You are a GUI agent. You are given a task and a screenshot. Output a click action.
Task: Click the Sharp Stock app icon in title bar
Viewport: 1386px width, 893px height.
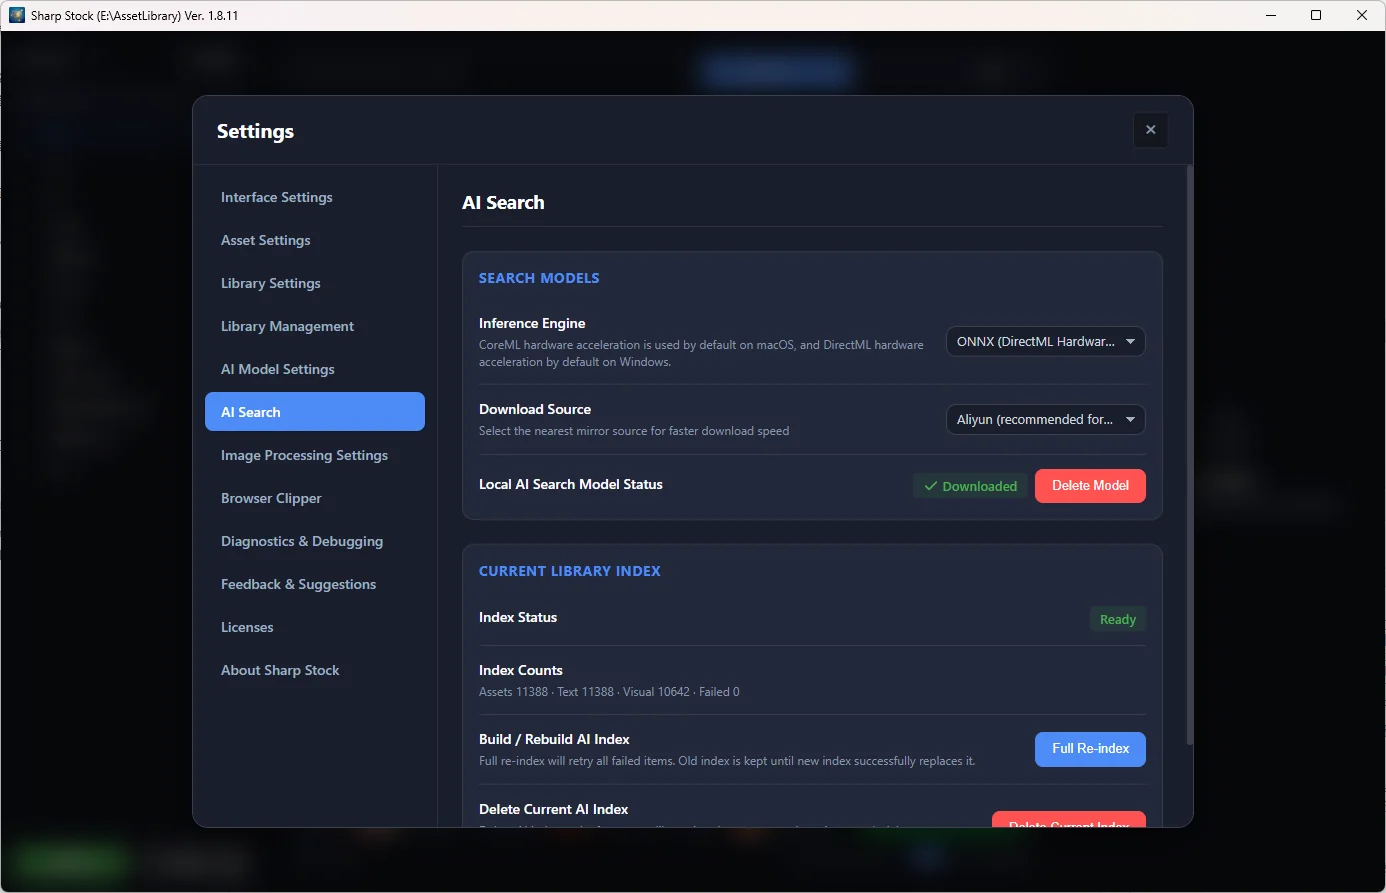16,15
